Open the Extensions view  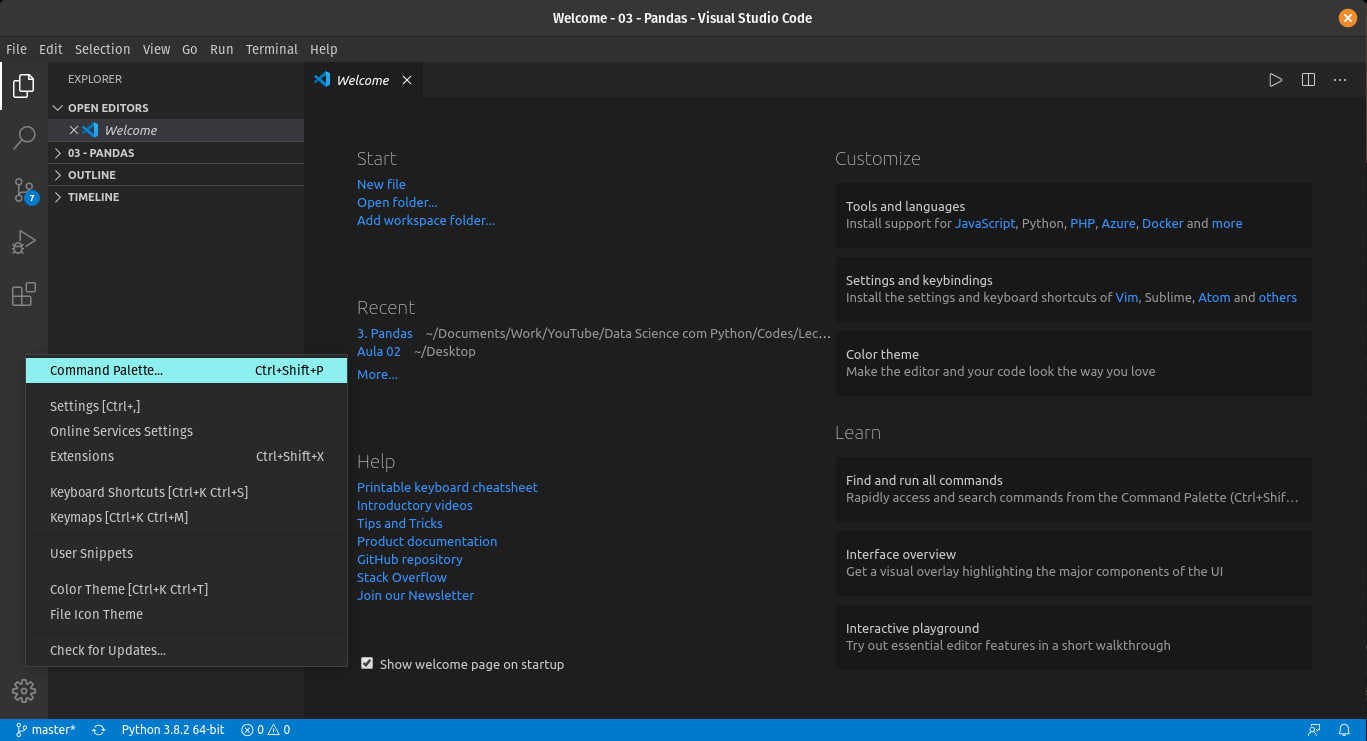(x=22, y=293)
